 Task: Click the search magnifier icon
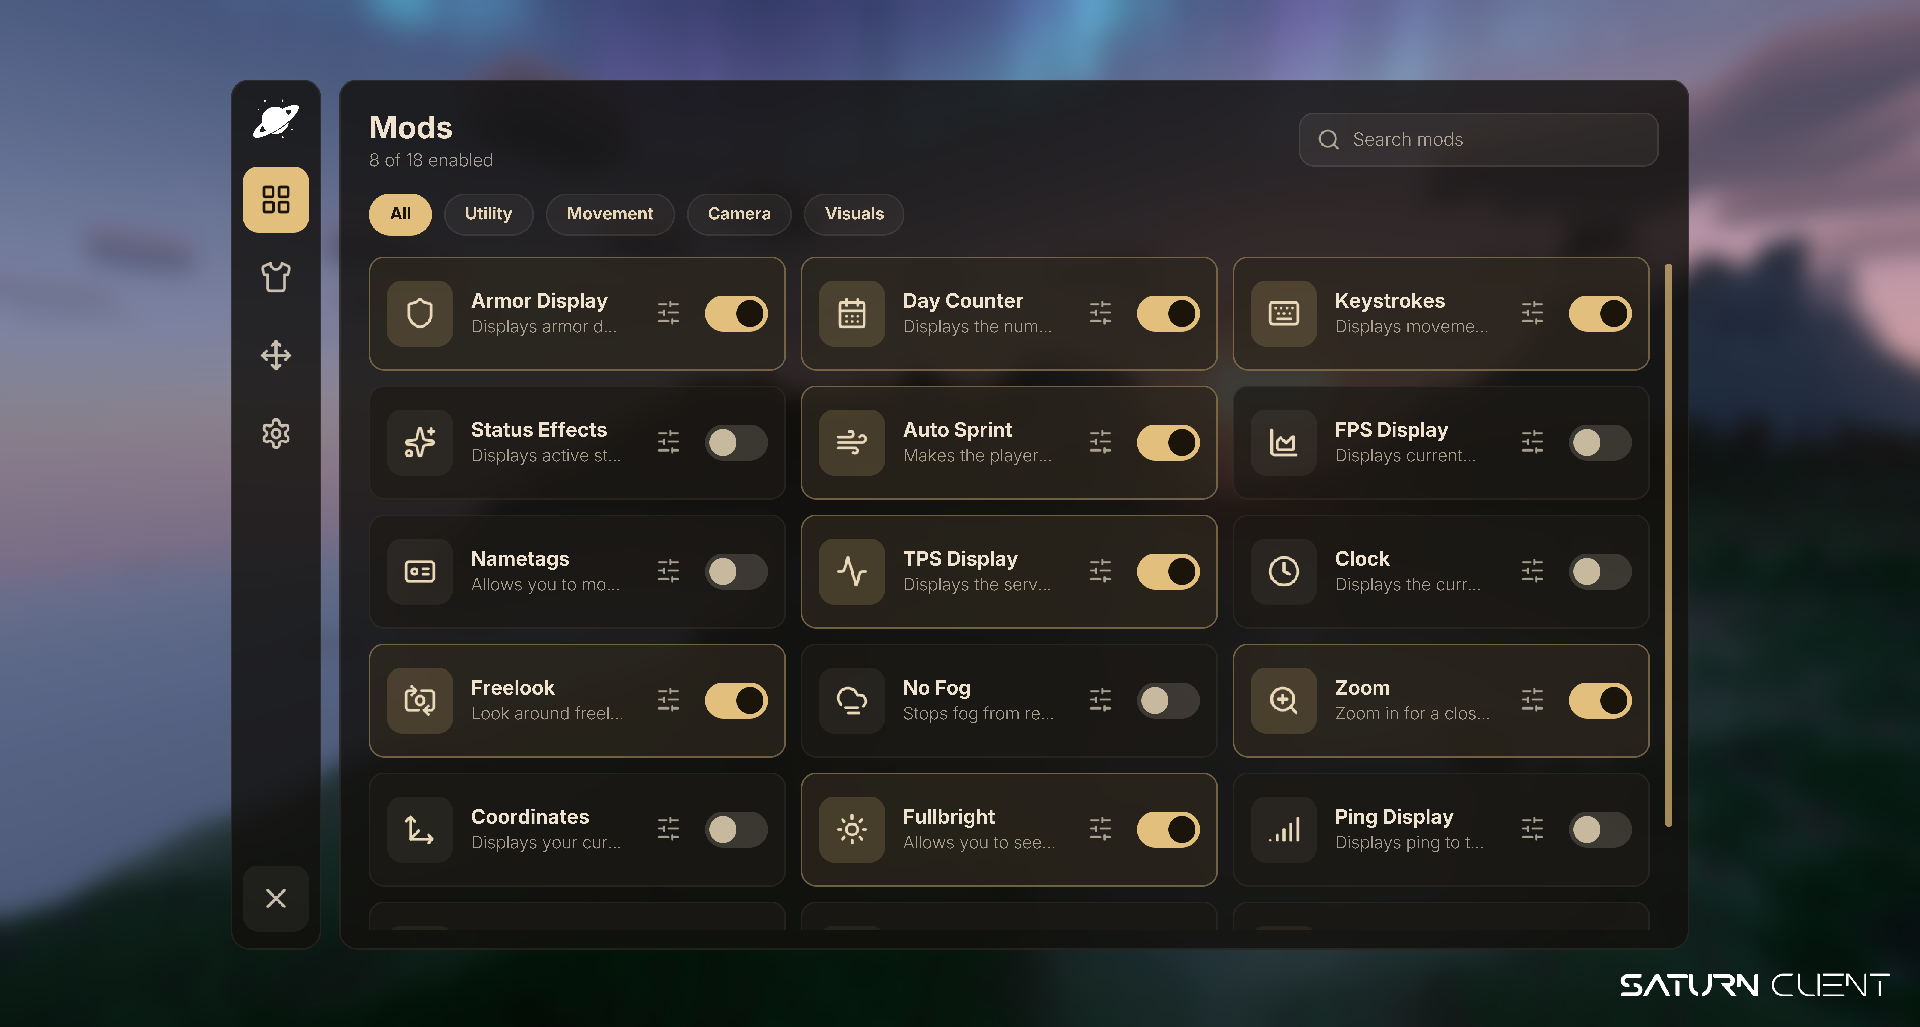tap(1329, 140)
